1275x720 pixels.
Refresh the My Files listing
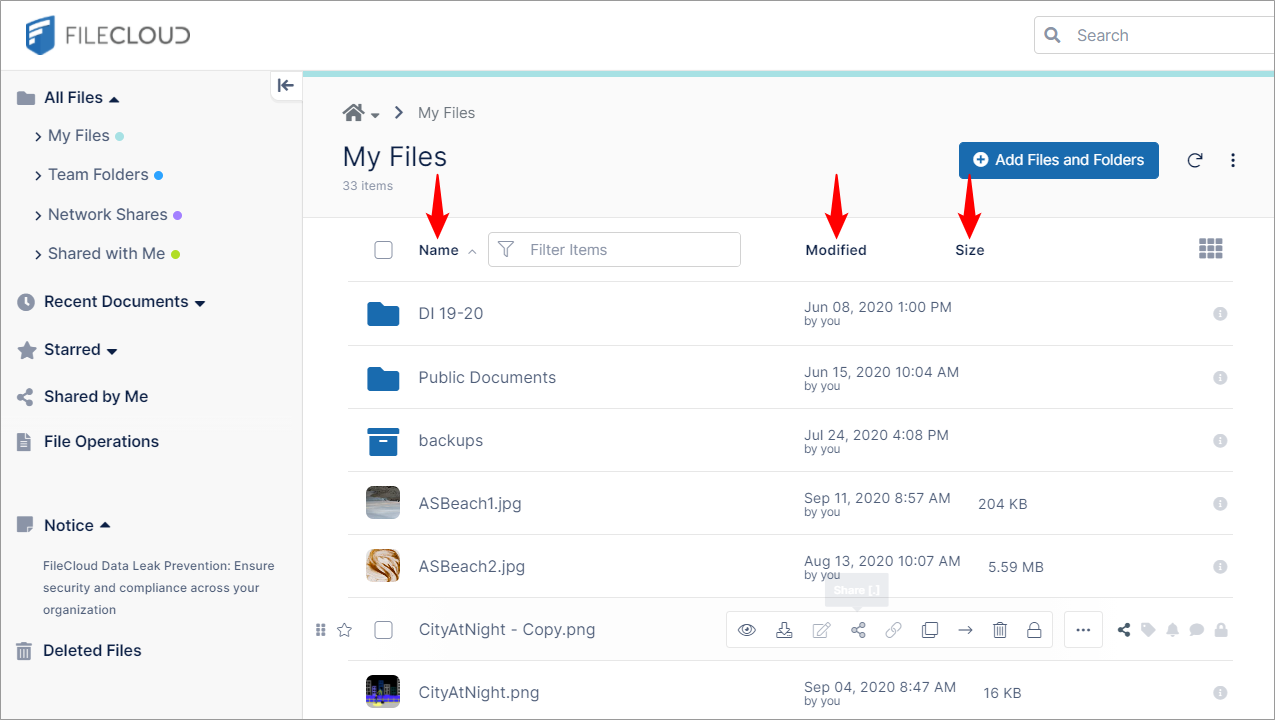(1195, 160)
